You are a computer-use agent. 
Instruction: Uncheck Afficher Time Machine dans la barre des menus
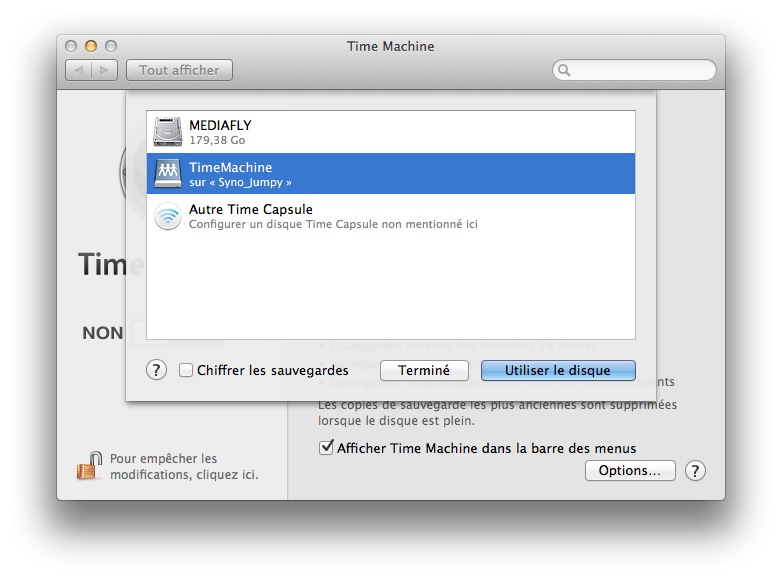tap(326, 447)
